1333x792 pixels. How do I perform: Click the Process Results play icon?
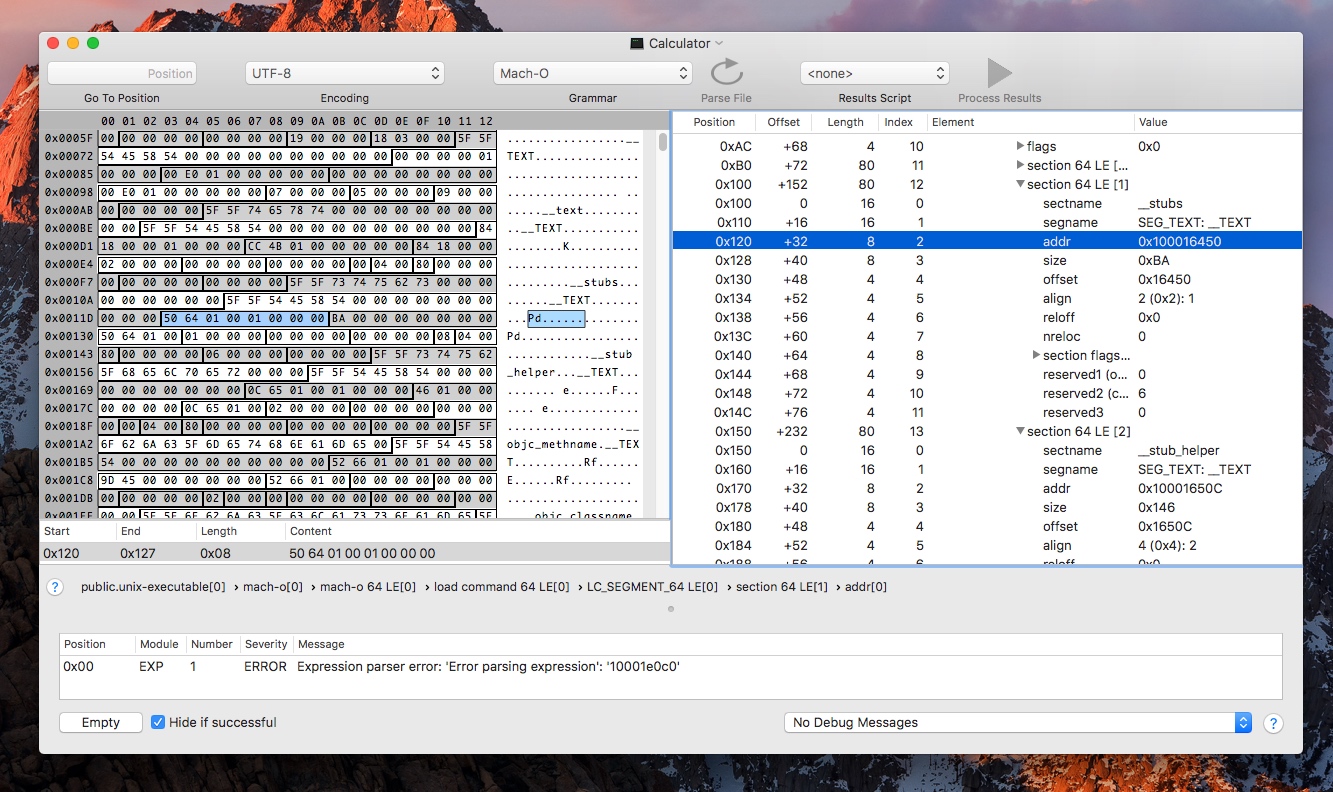pos(999,73)
